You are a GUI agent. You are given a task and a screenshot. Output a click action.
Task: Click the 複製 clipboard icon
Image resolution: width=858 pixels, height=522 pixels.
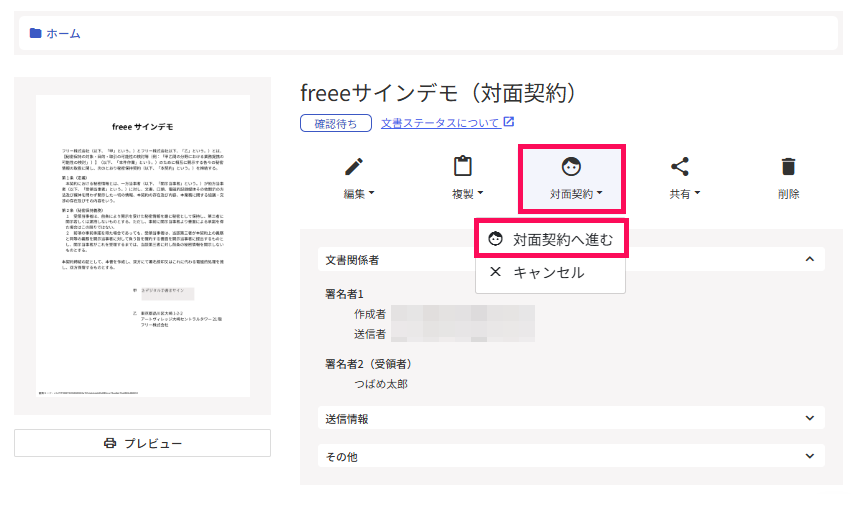tap(463, 166)
